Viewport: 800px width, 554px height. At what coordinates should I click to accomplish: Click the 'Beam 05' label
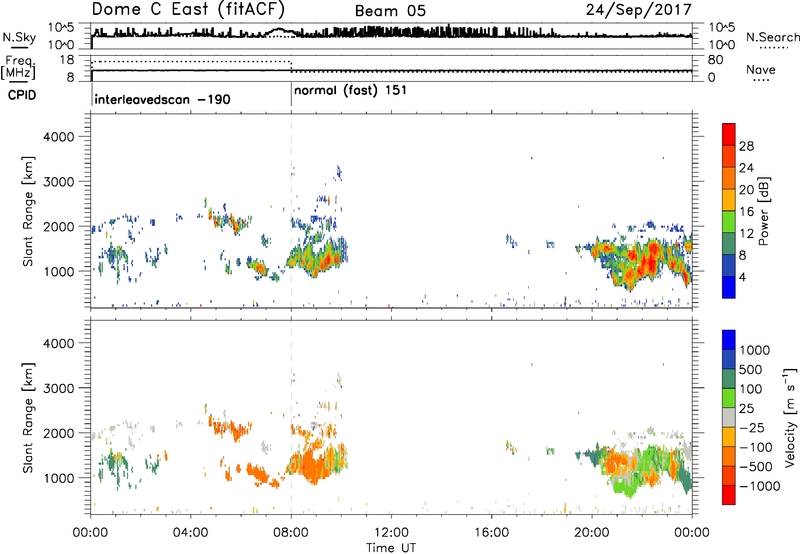click(390, 11)
